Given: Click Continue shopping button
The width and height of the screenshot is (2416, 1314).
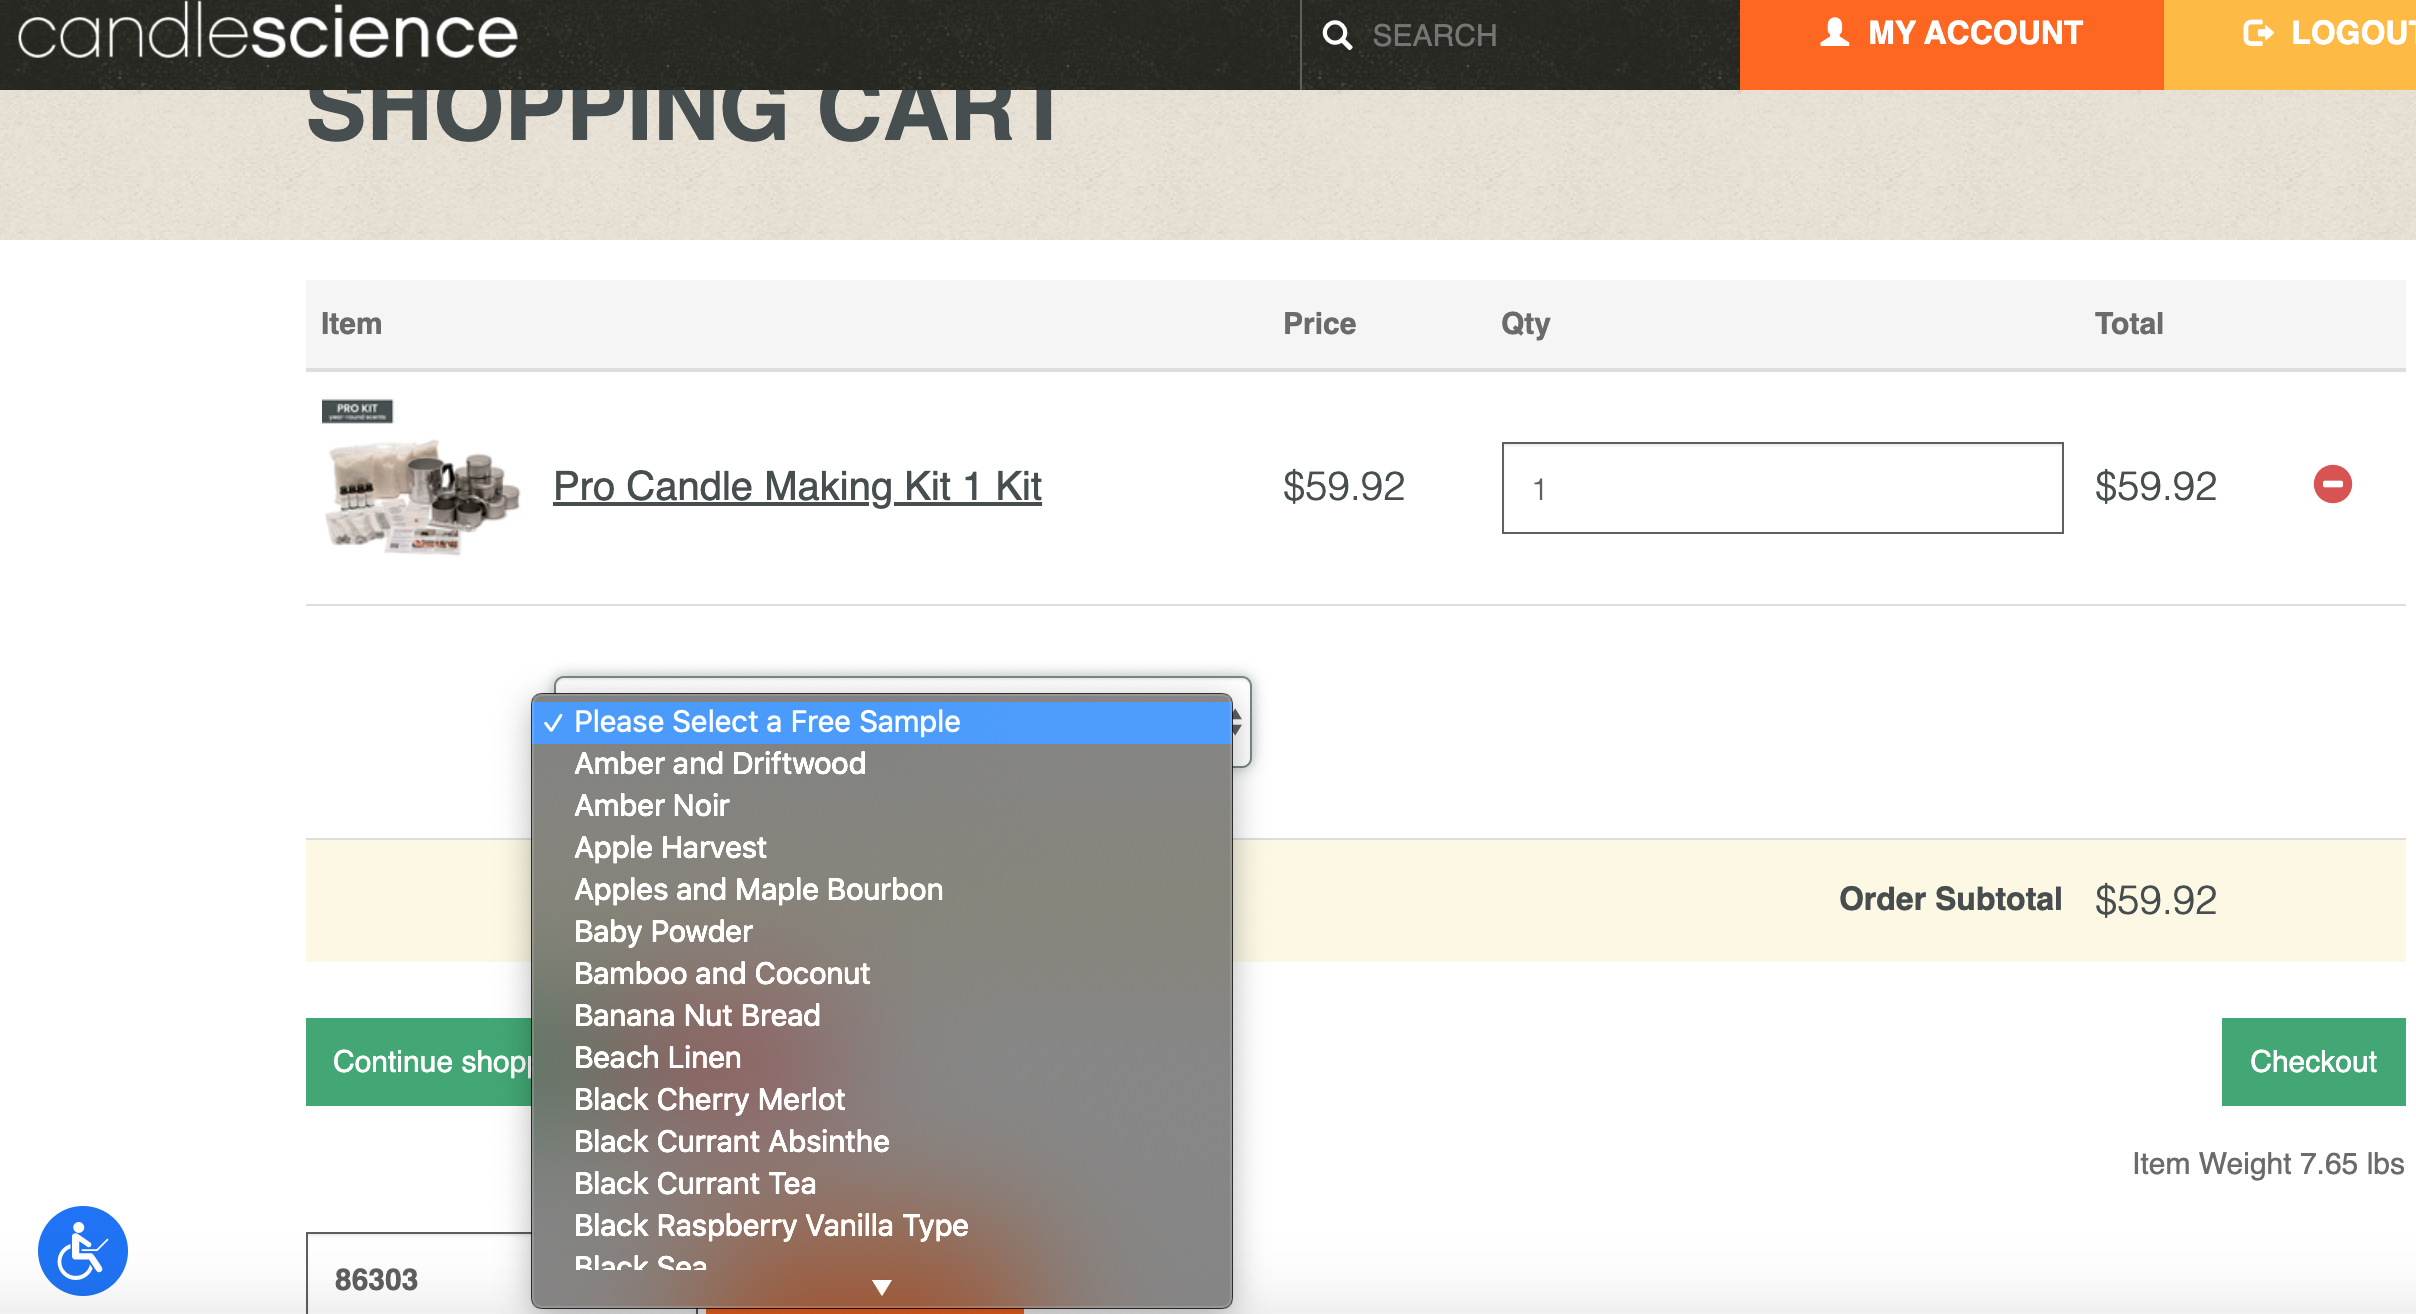Looking at the screenshot, I should (420, 1062).
